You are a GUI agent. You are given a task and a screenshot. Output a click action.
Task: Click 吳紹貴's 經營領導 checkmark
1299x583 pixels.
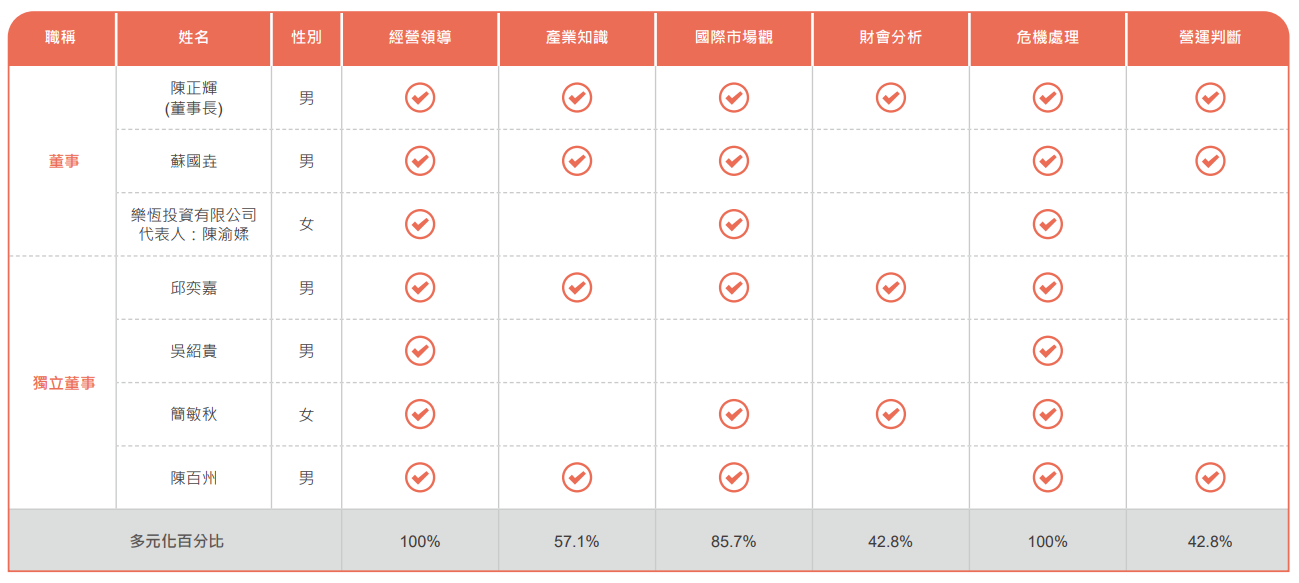click(420, 351)
